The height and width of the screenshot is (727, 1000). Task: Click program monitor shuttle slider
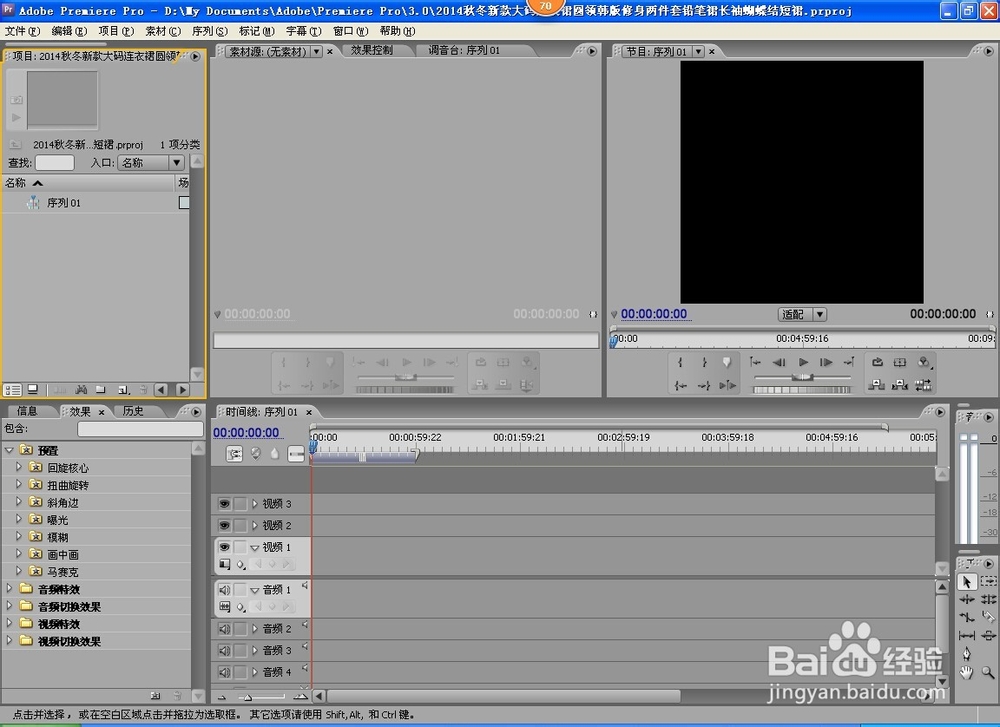point(802,377)
